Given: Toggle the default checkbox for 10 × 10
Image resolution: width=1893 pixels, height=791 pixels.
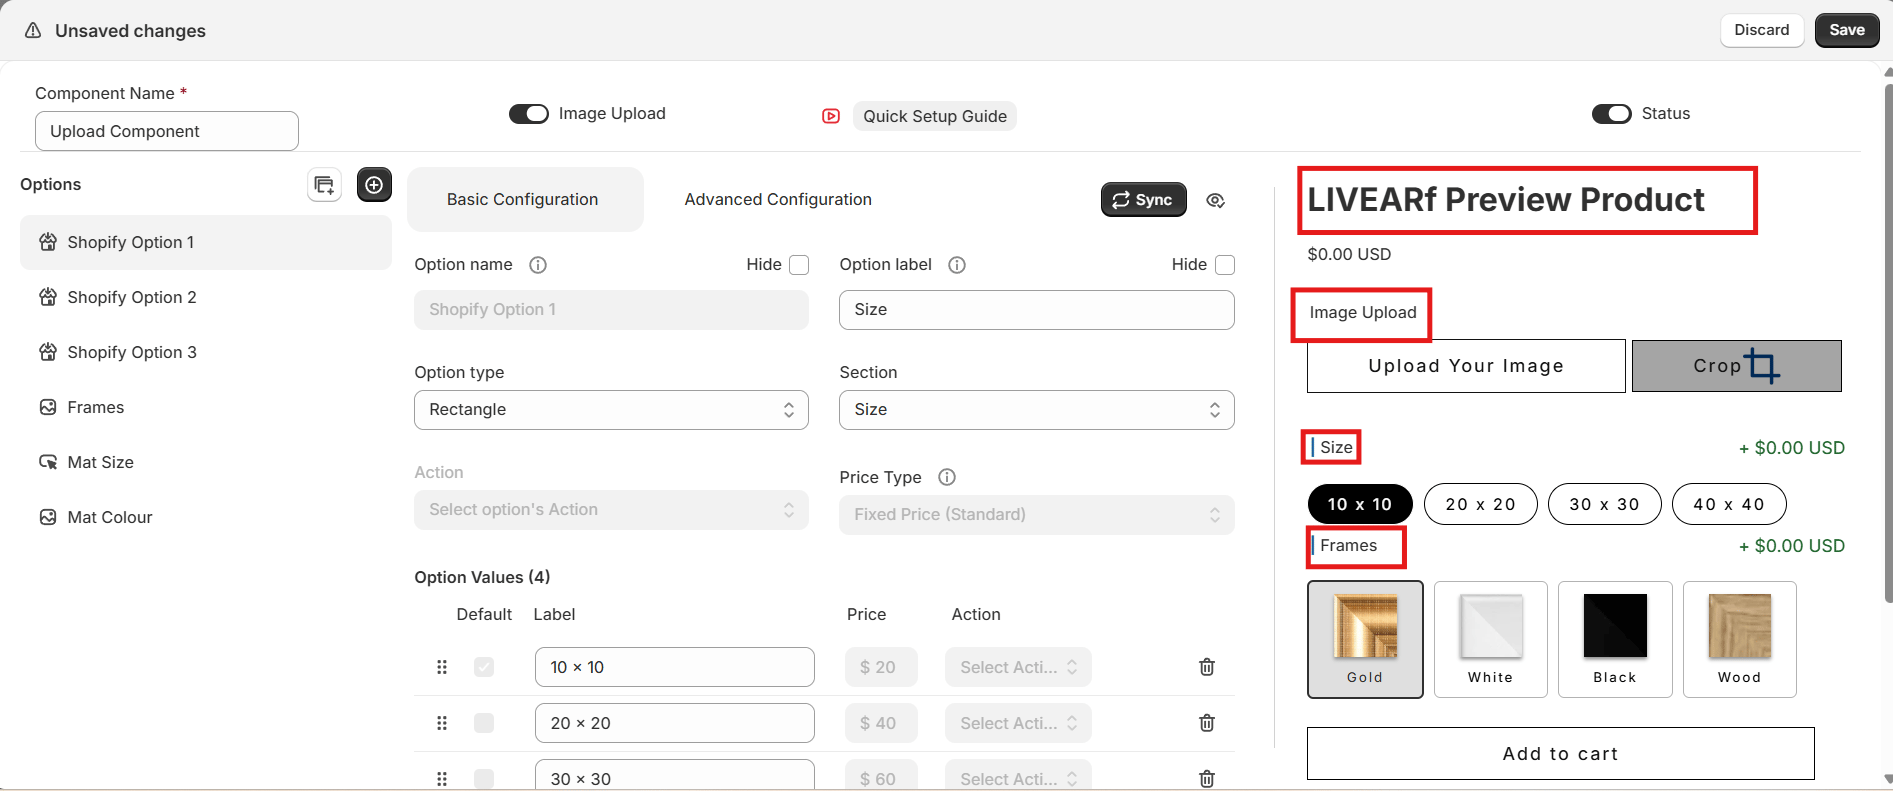Looking at the screenshot, I should pos(484,667).
